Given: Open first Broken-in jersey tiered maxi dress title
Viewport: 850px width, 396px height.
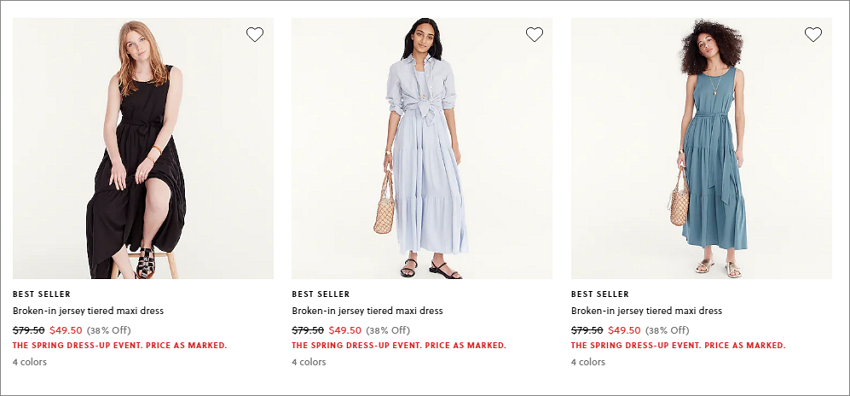Looking at the screenshot, I should (x=88, y=311).
